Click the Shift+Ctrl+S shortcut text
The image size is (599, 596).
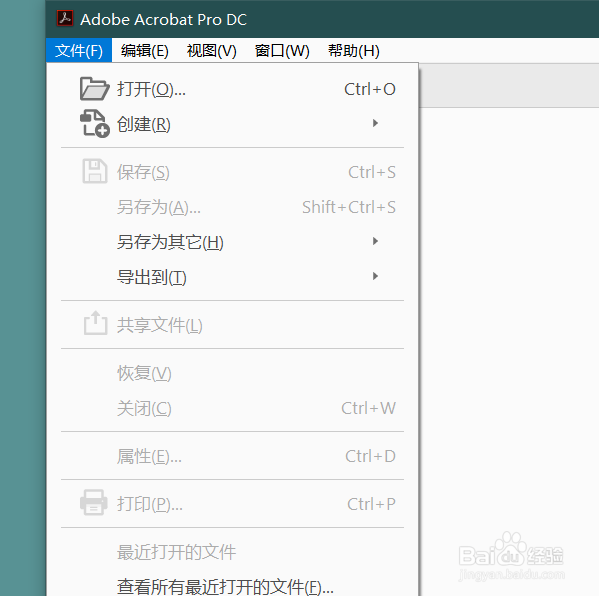[349, 207]
